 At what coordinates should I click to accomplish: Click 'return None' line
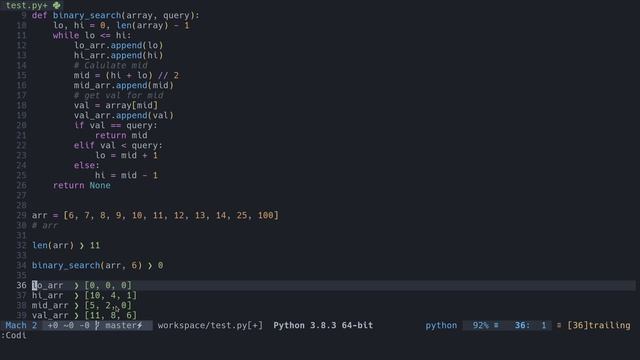(x=82, y=185)
